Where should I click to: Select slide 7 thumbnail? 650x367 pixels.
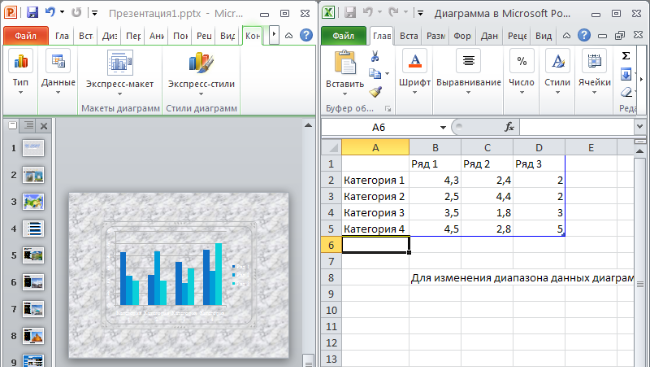point(33,309)
